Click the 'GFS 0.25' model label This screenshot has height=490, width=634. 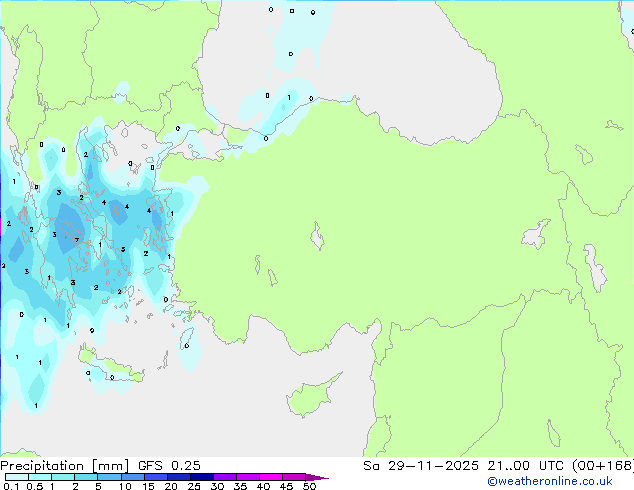[169, 466]
